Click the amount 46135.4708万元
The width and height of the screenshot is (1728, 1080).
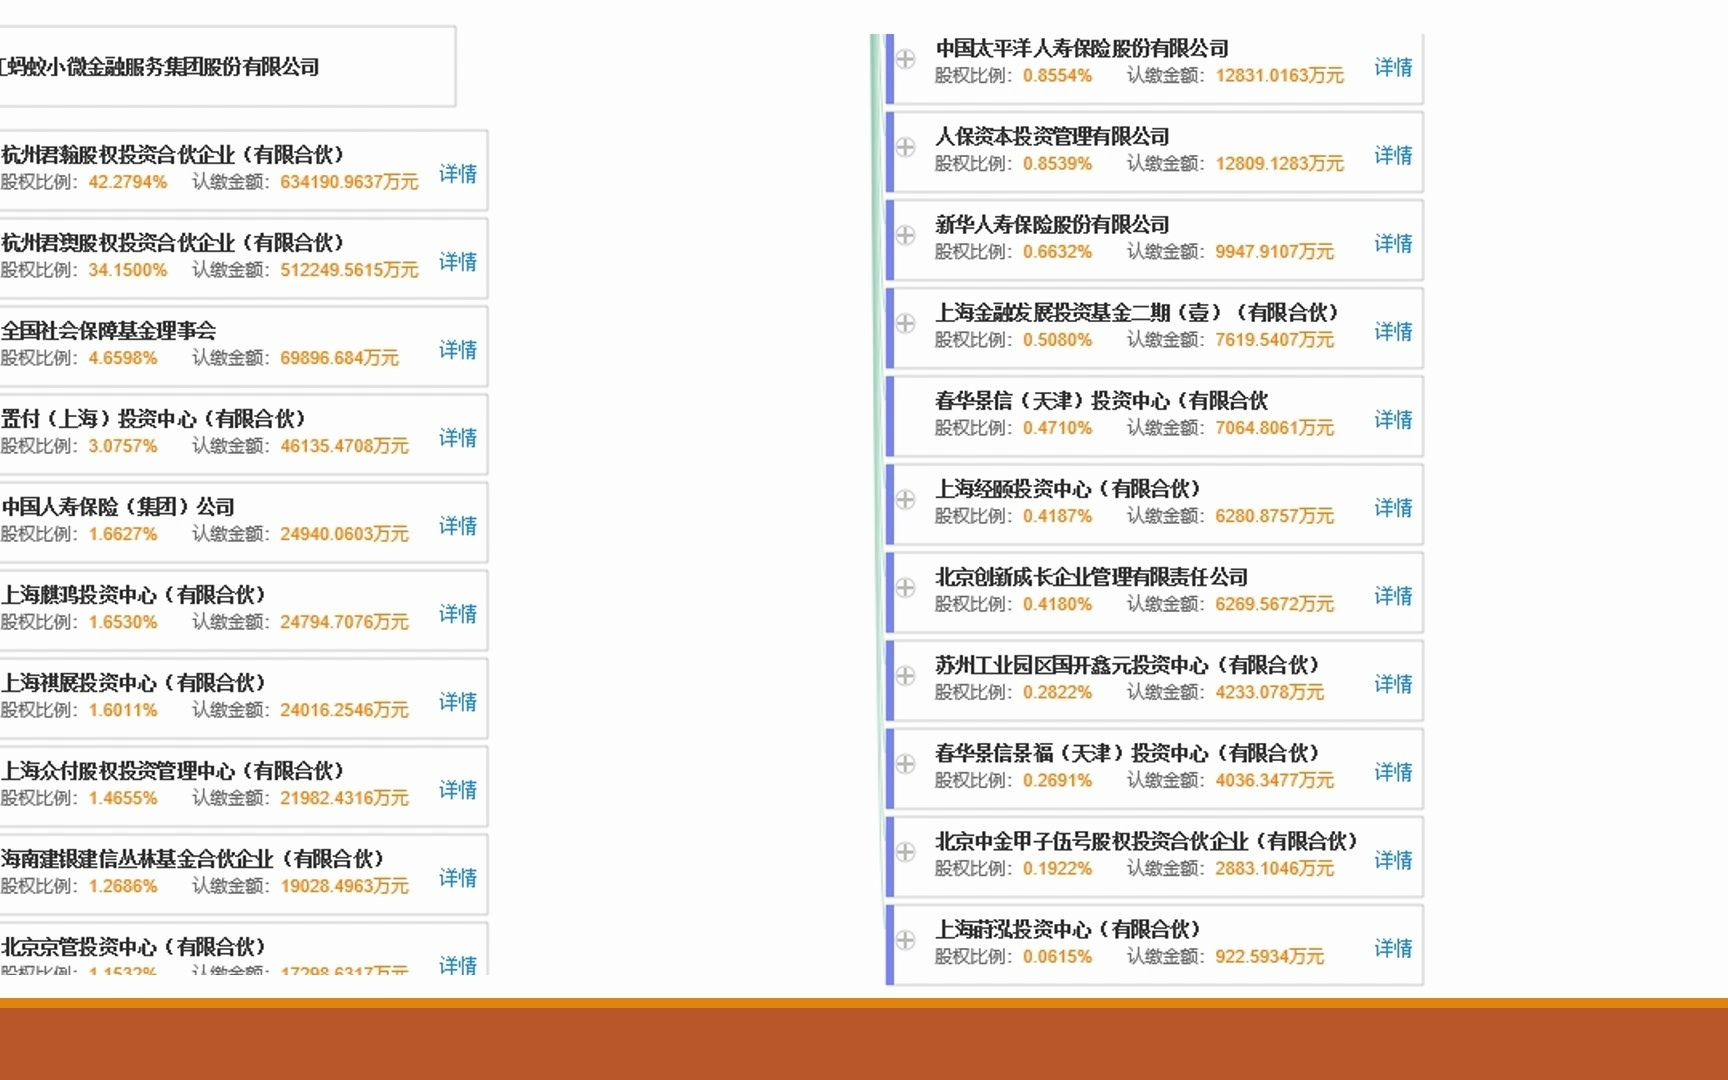pos(344,446)
